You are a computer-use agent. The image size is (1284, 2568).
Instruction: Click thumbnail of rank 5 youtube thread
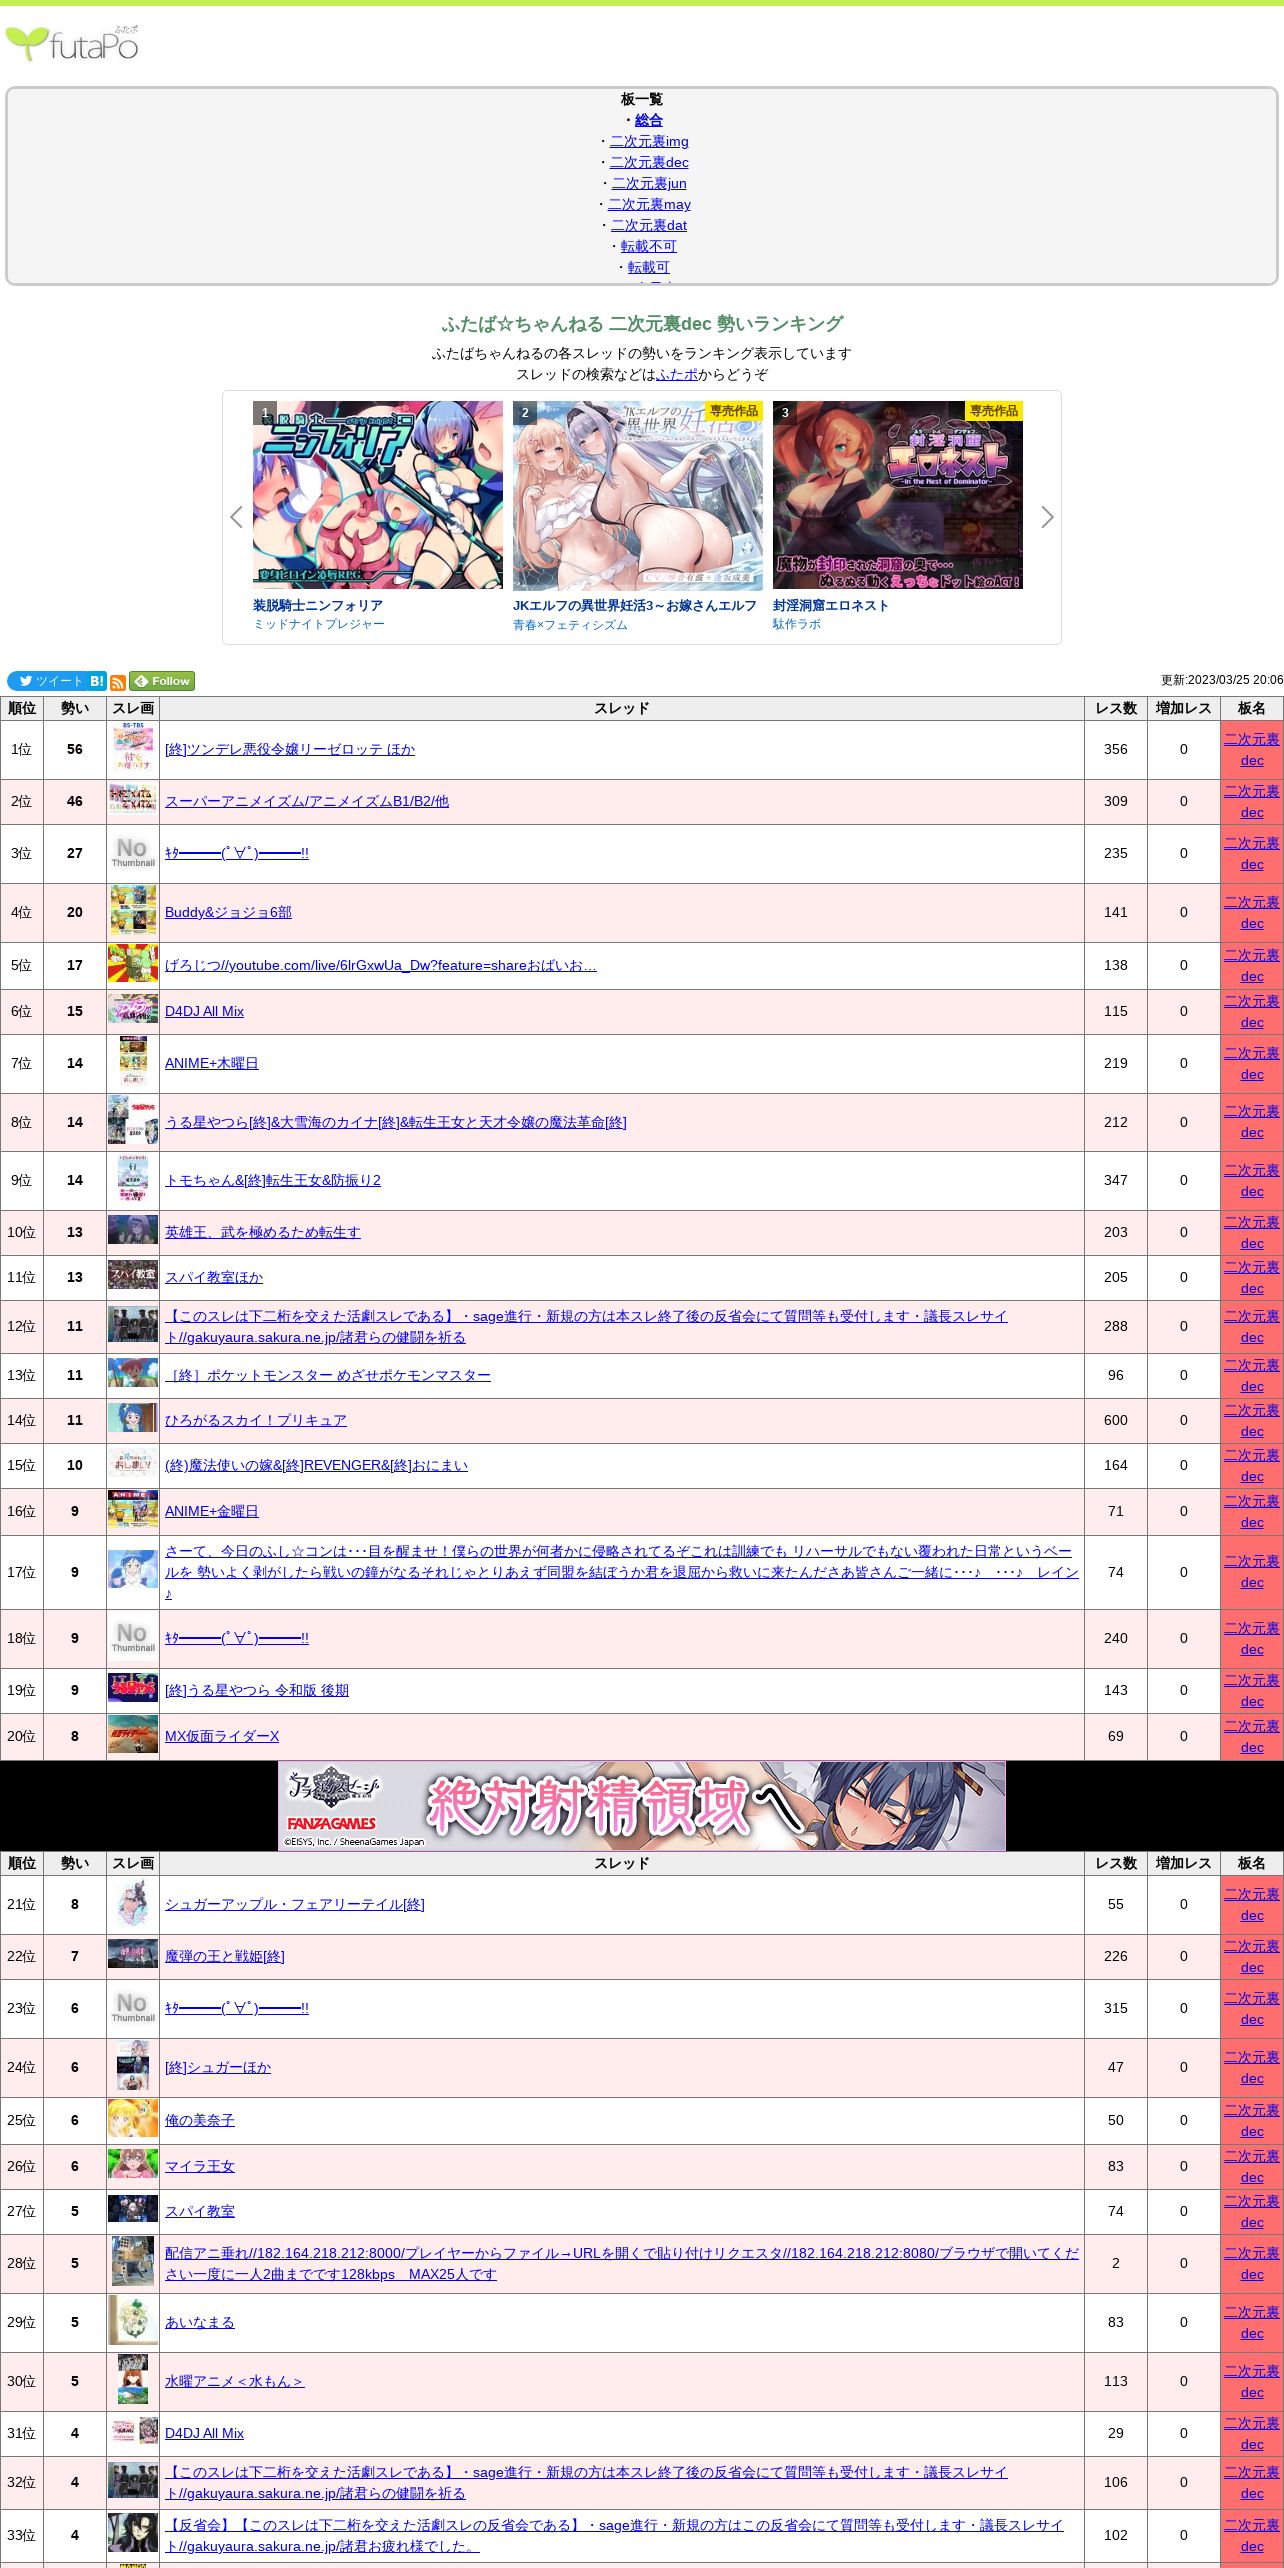click(x=133, y=965)
